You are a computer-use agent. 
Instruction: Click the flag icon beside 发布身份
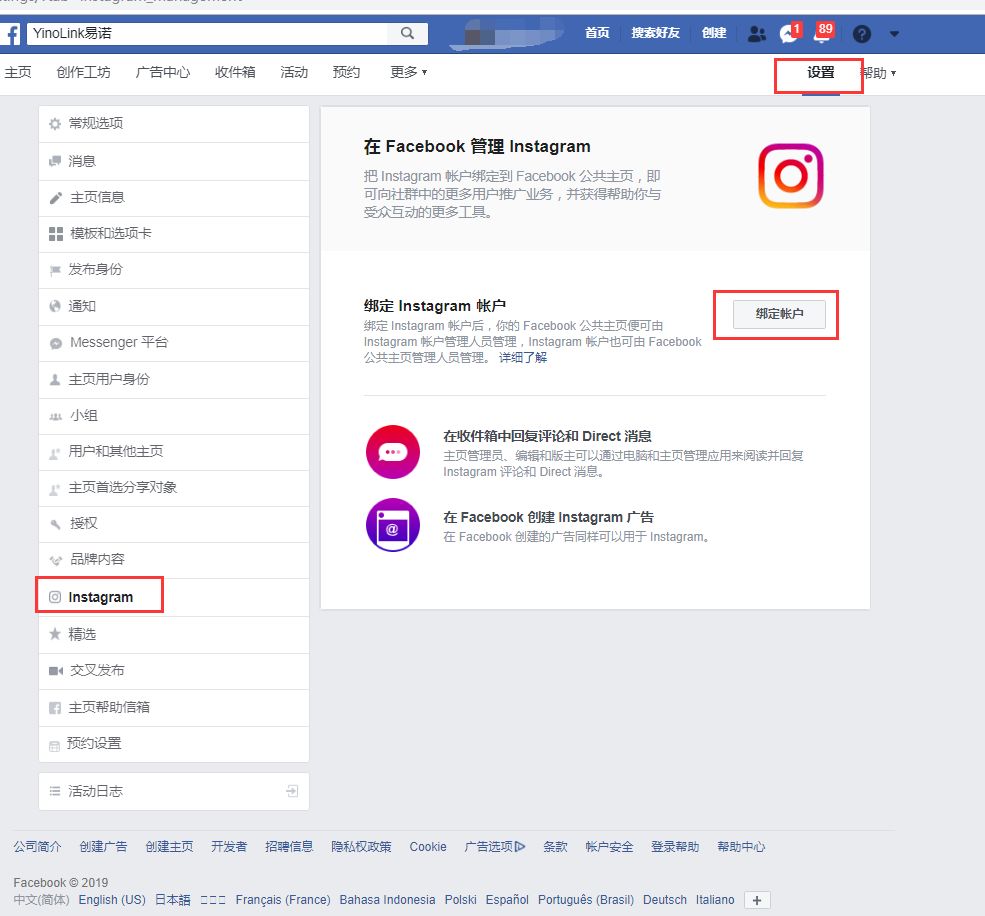point(55,270)
